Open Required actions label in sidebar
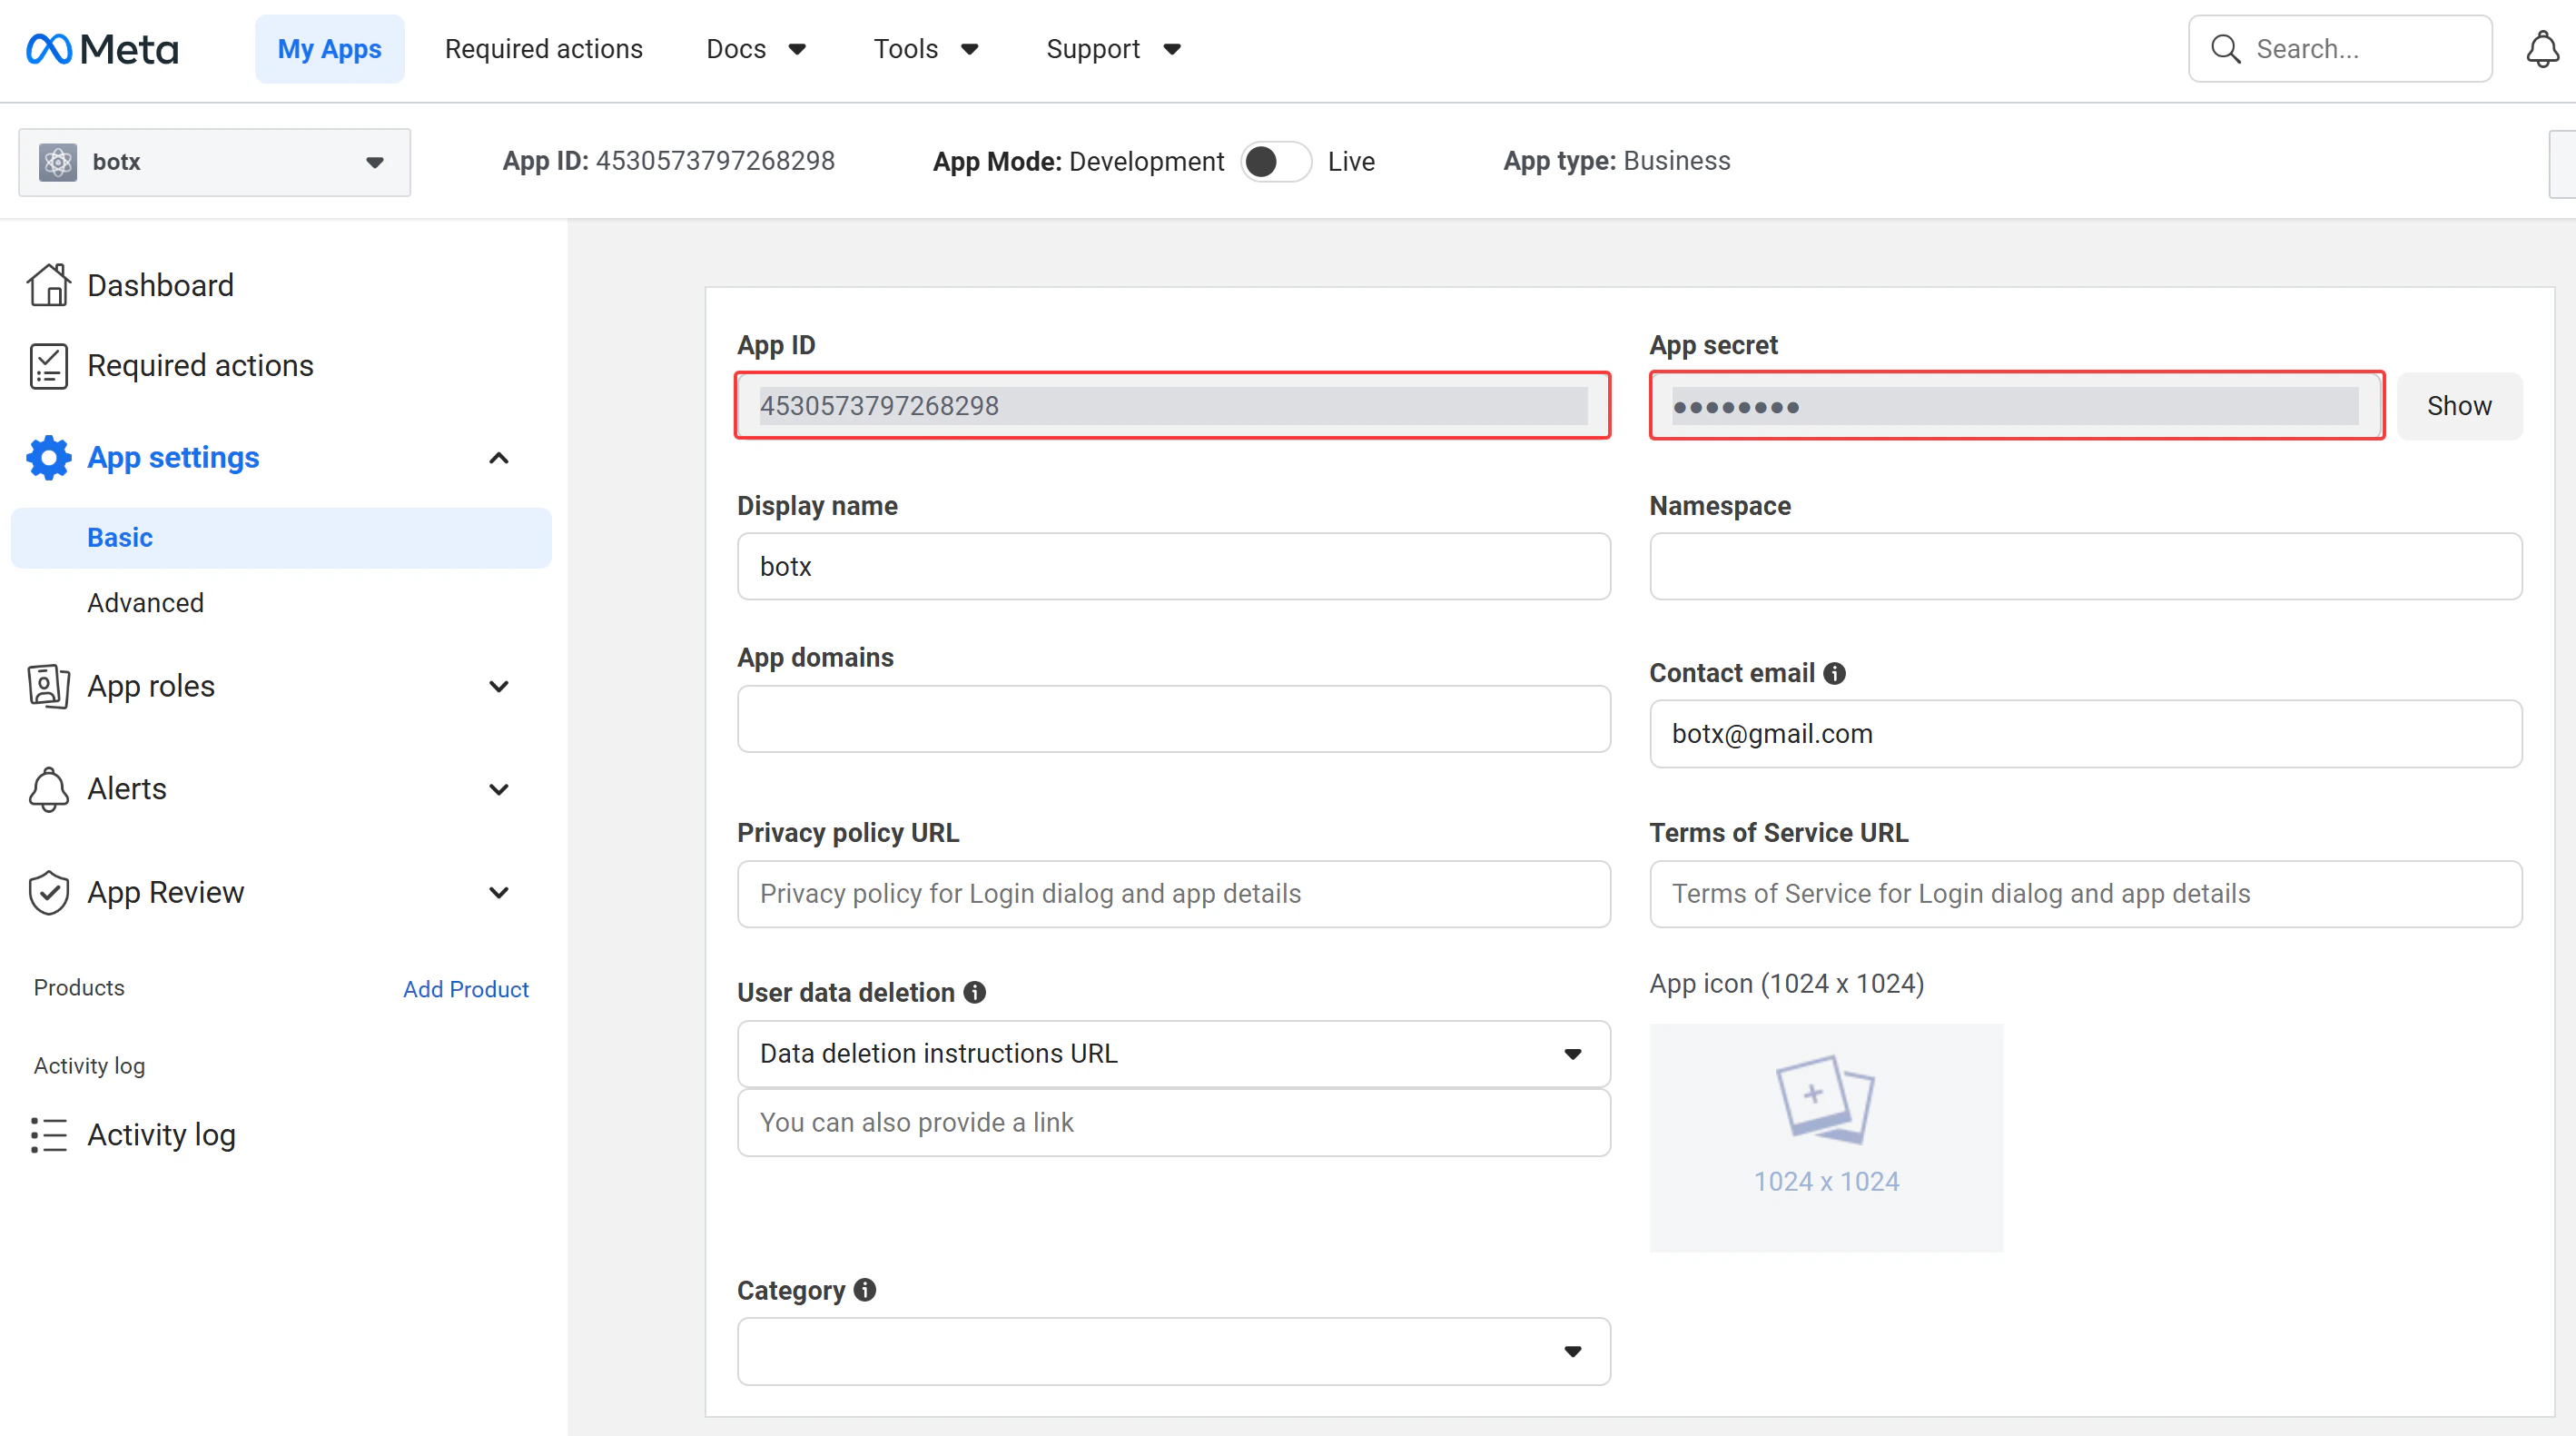This screenshot has height=1436, width=2576. (200, 366)
